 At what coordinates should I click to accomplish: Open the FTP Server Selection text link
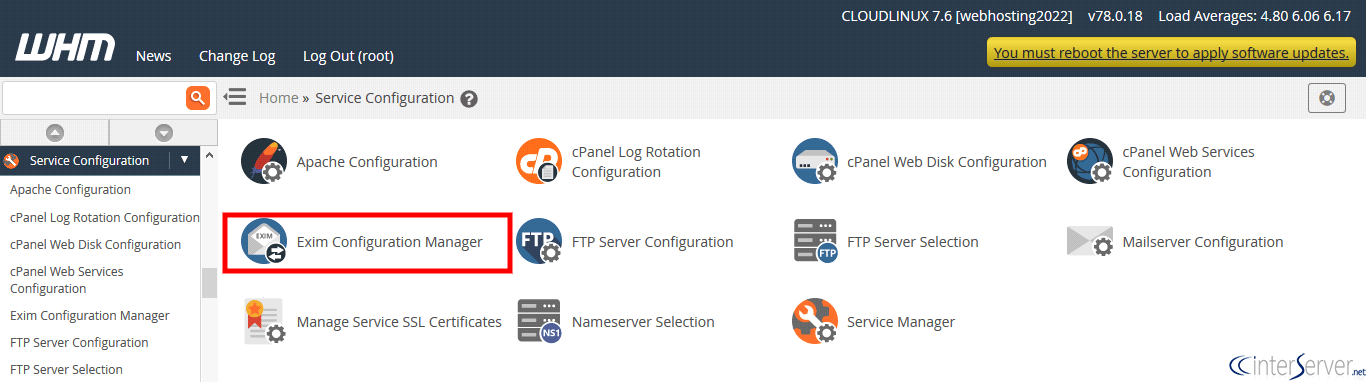[913, 242]
